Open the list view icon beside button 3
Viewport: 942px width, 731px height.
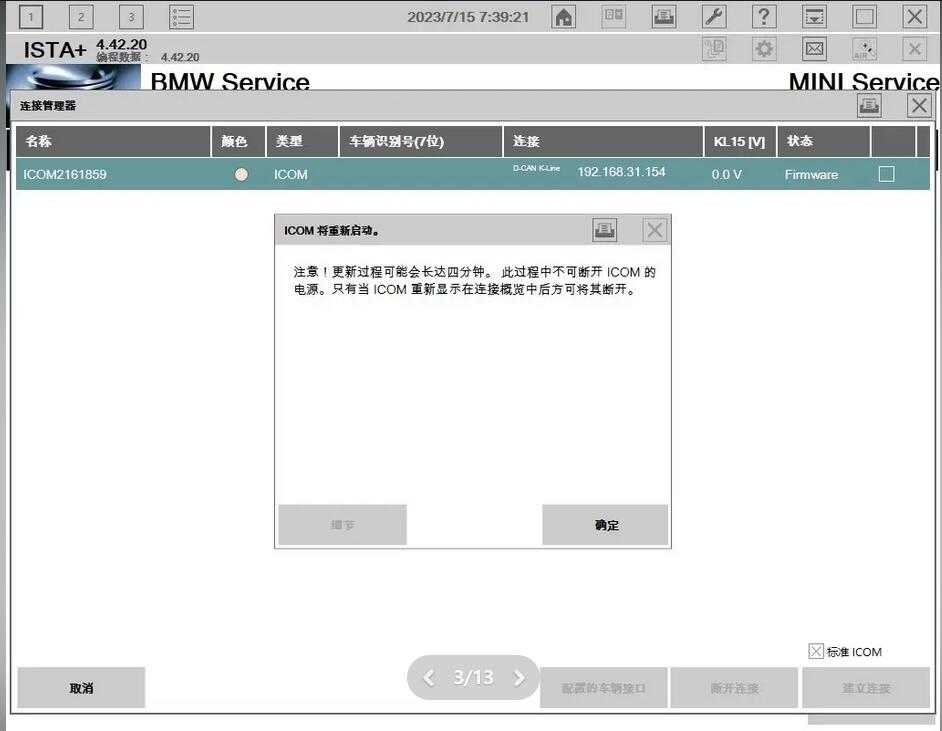[181, 17]
